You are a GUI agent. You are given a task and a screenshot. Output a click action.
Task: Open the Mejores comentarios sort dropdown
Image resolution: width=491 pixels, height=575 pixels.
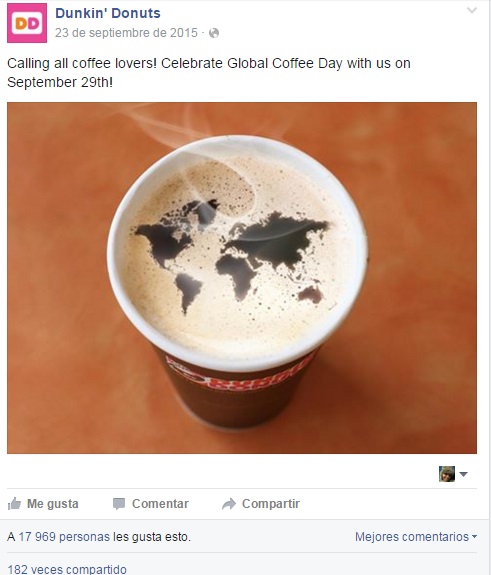click(416, 537)
